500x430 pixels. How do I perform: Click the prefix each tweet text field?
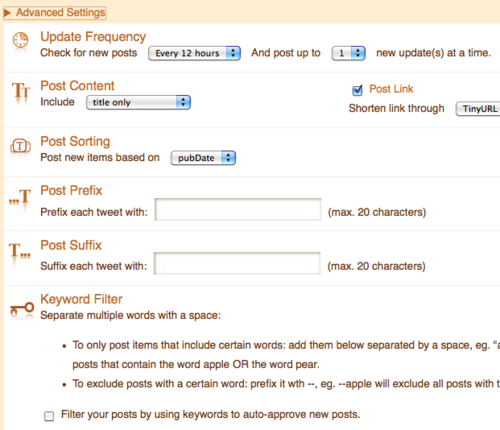tap(238, 209)
